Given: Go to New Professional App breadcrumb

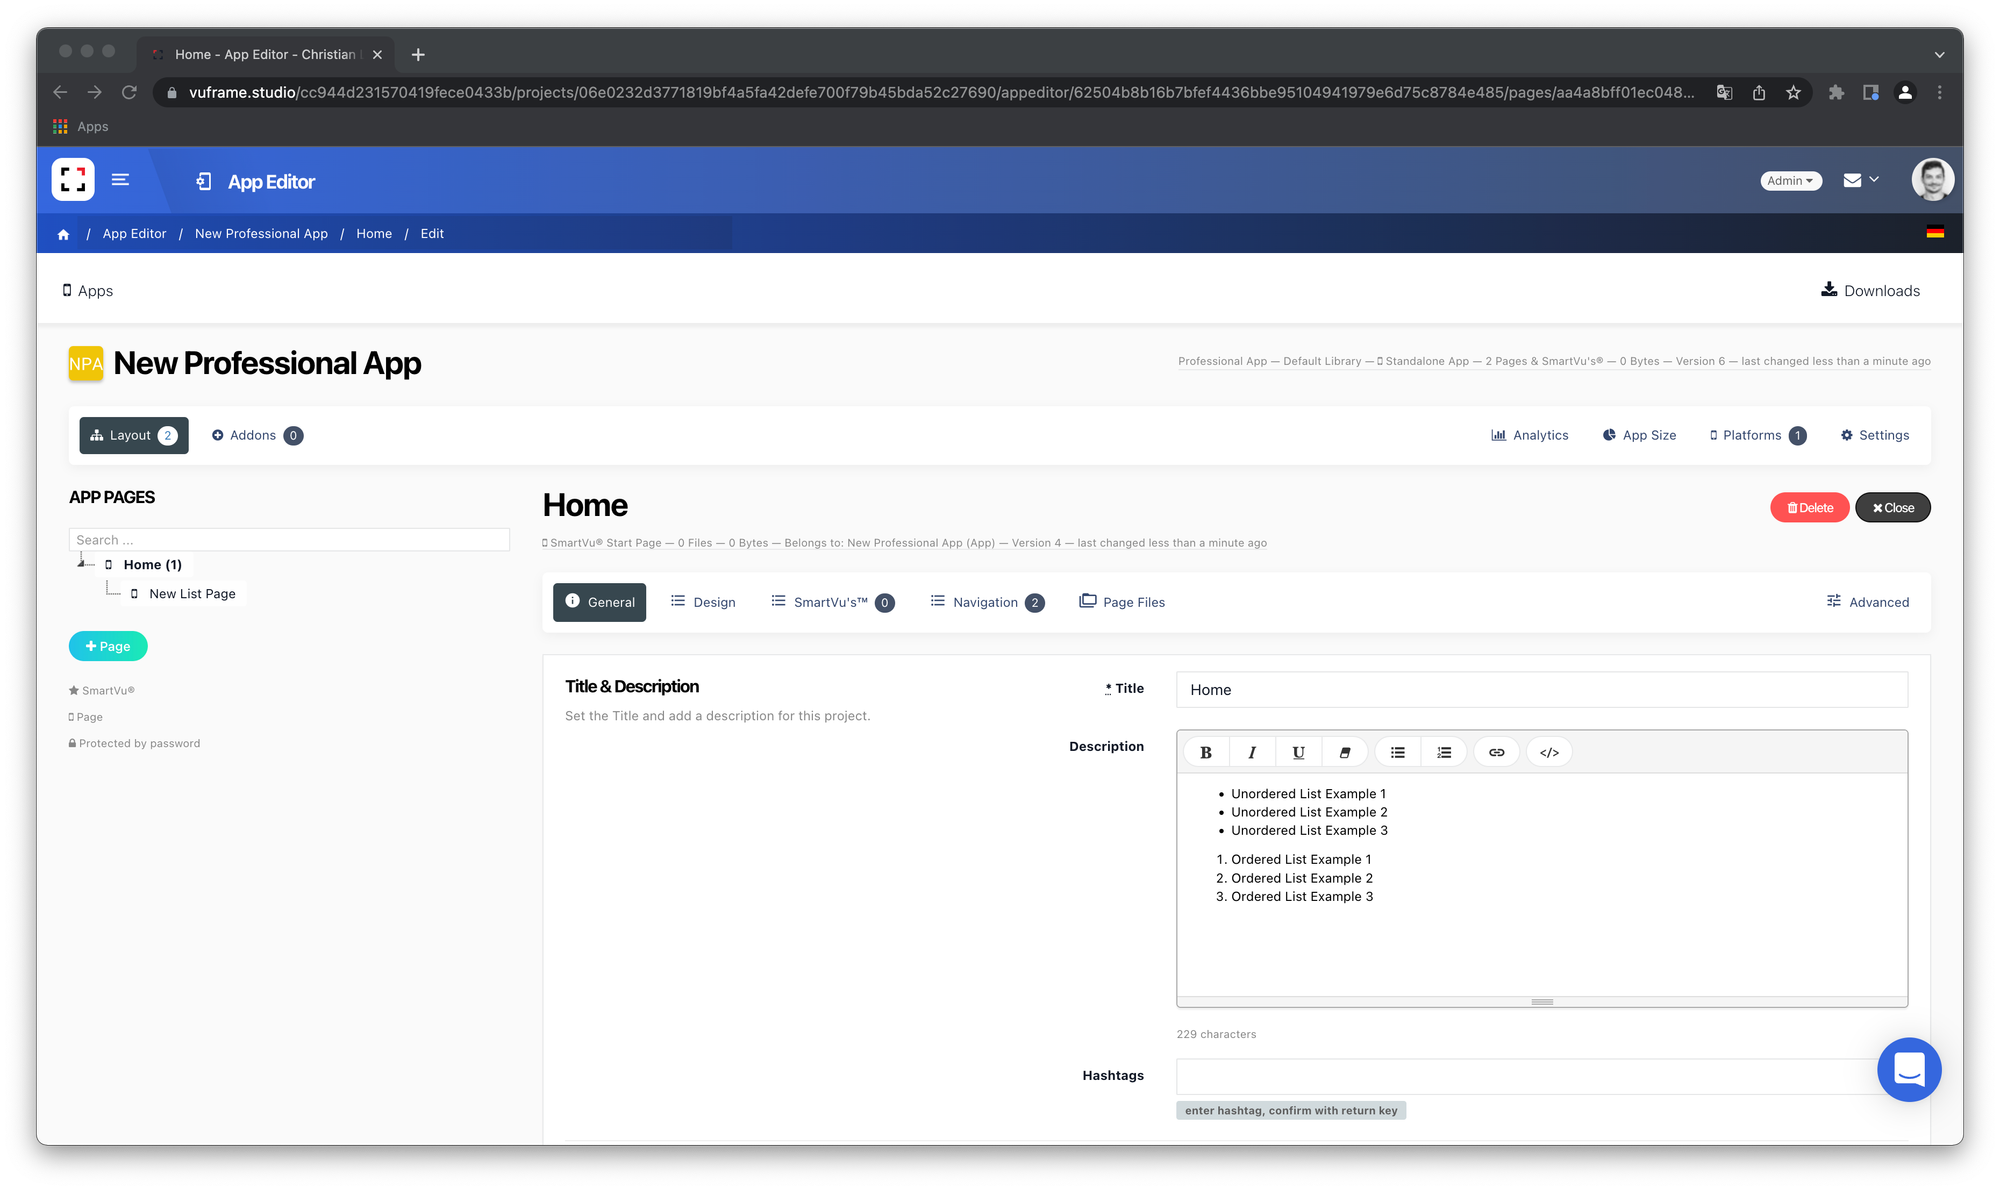Looking at the screenshot, I should pos(261,234).
